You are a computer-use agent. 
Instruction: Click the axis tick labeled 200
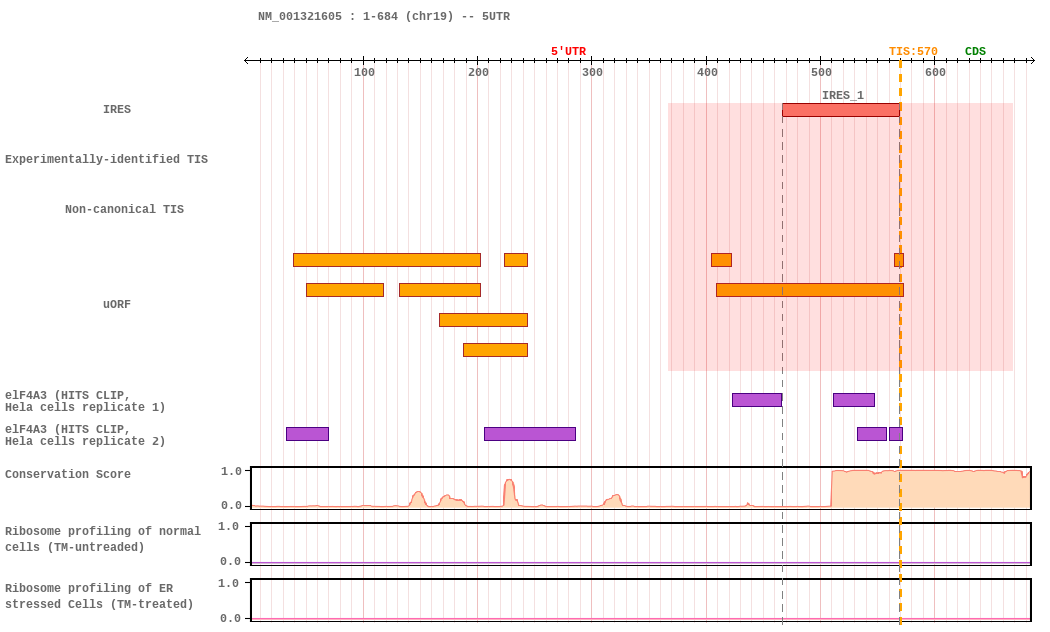coord(478,72)
